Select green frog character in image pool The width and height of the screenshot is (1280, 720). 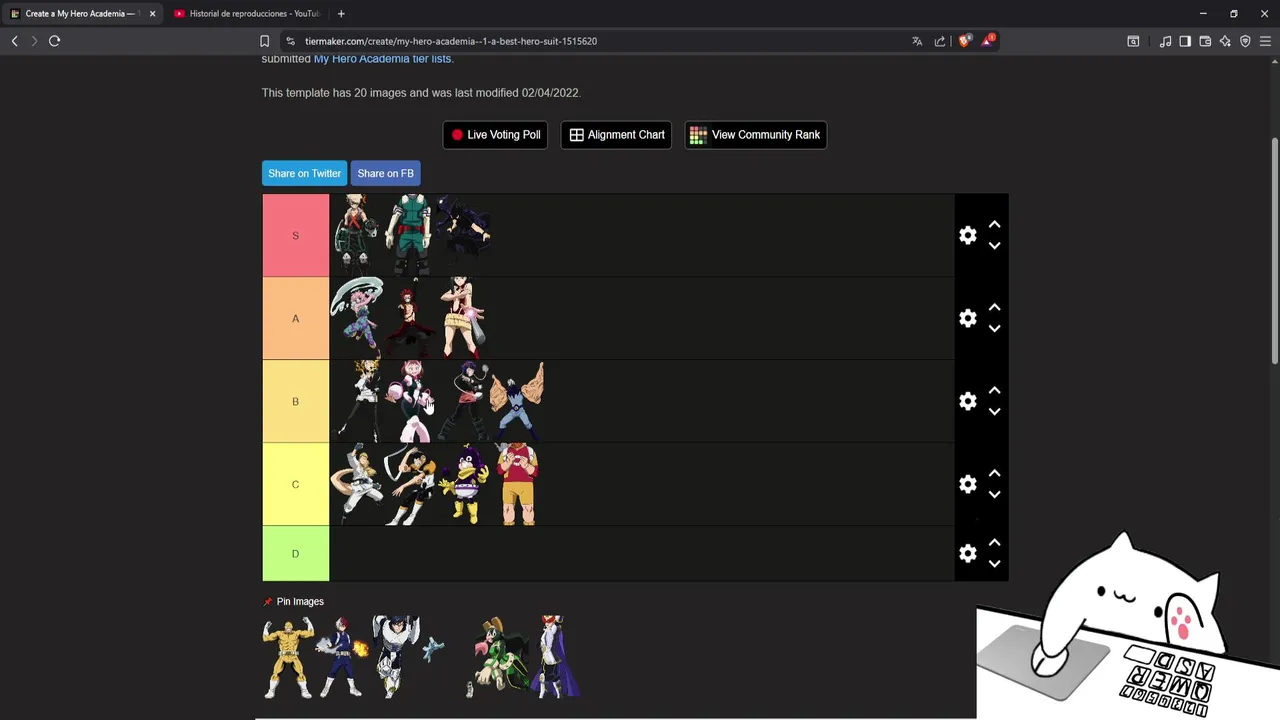tap(496, 657)
